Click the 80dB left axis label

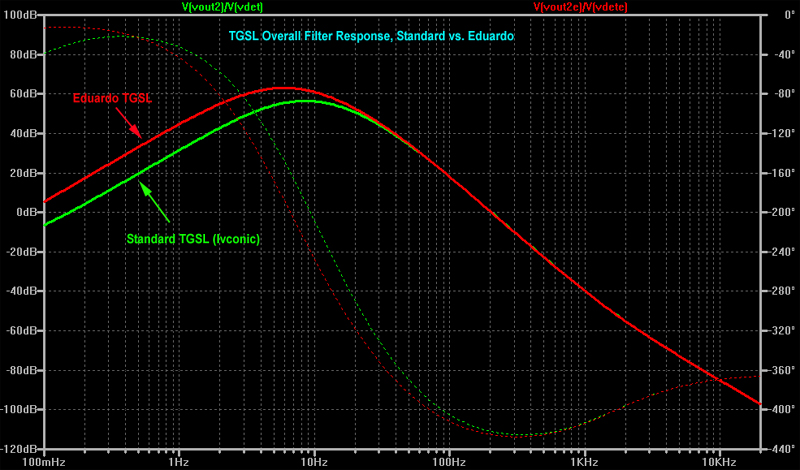coord(22,54)
